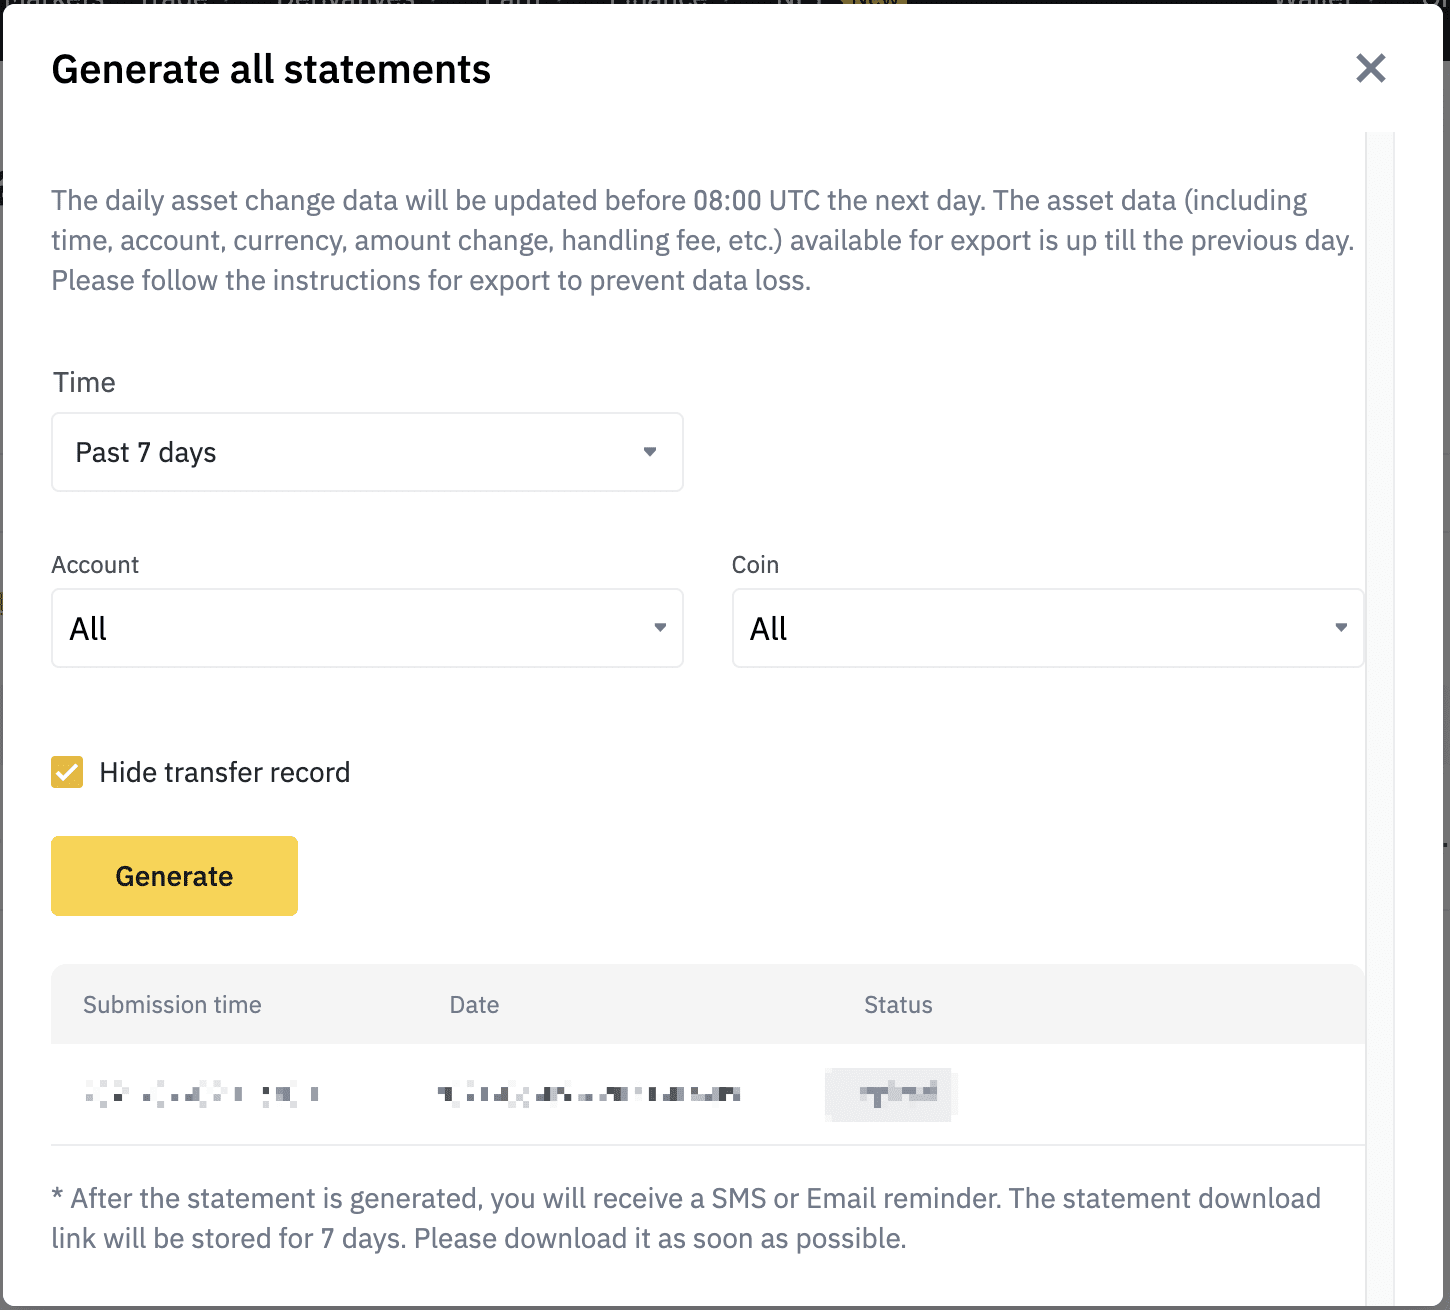Click the blurred submission time entry
Image resolution: width=1450 pixels, height=1310 pixels.
click(x=202, y=1094)
